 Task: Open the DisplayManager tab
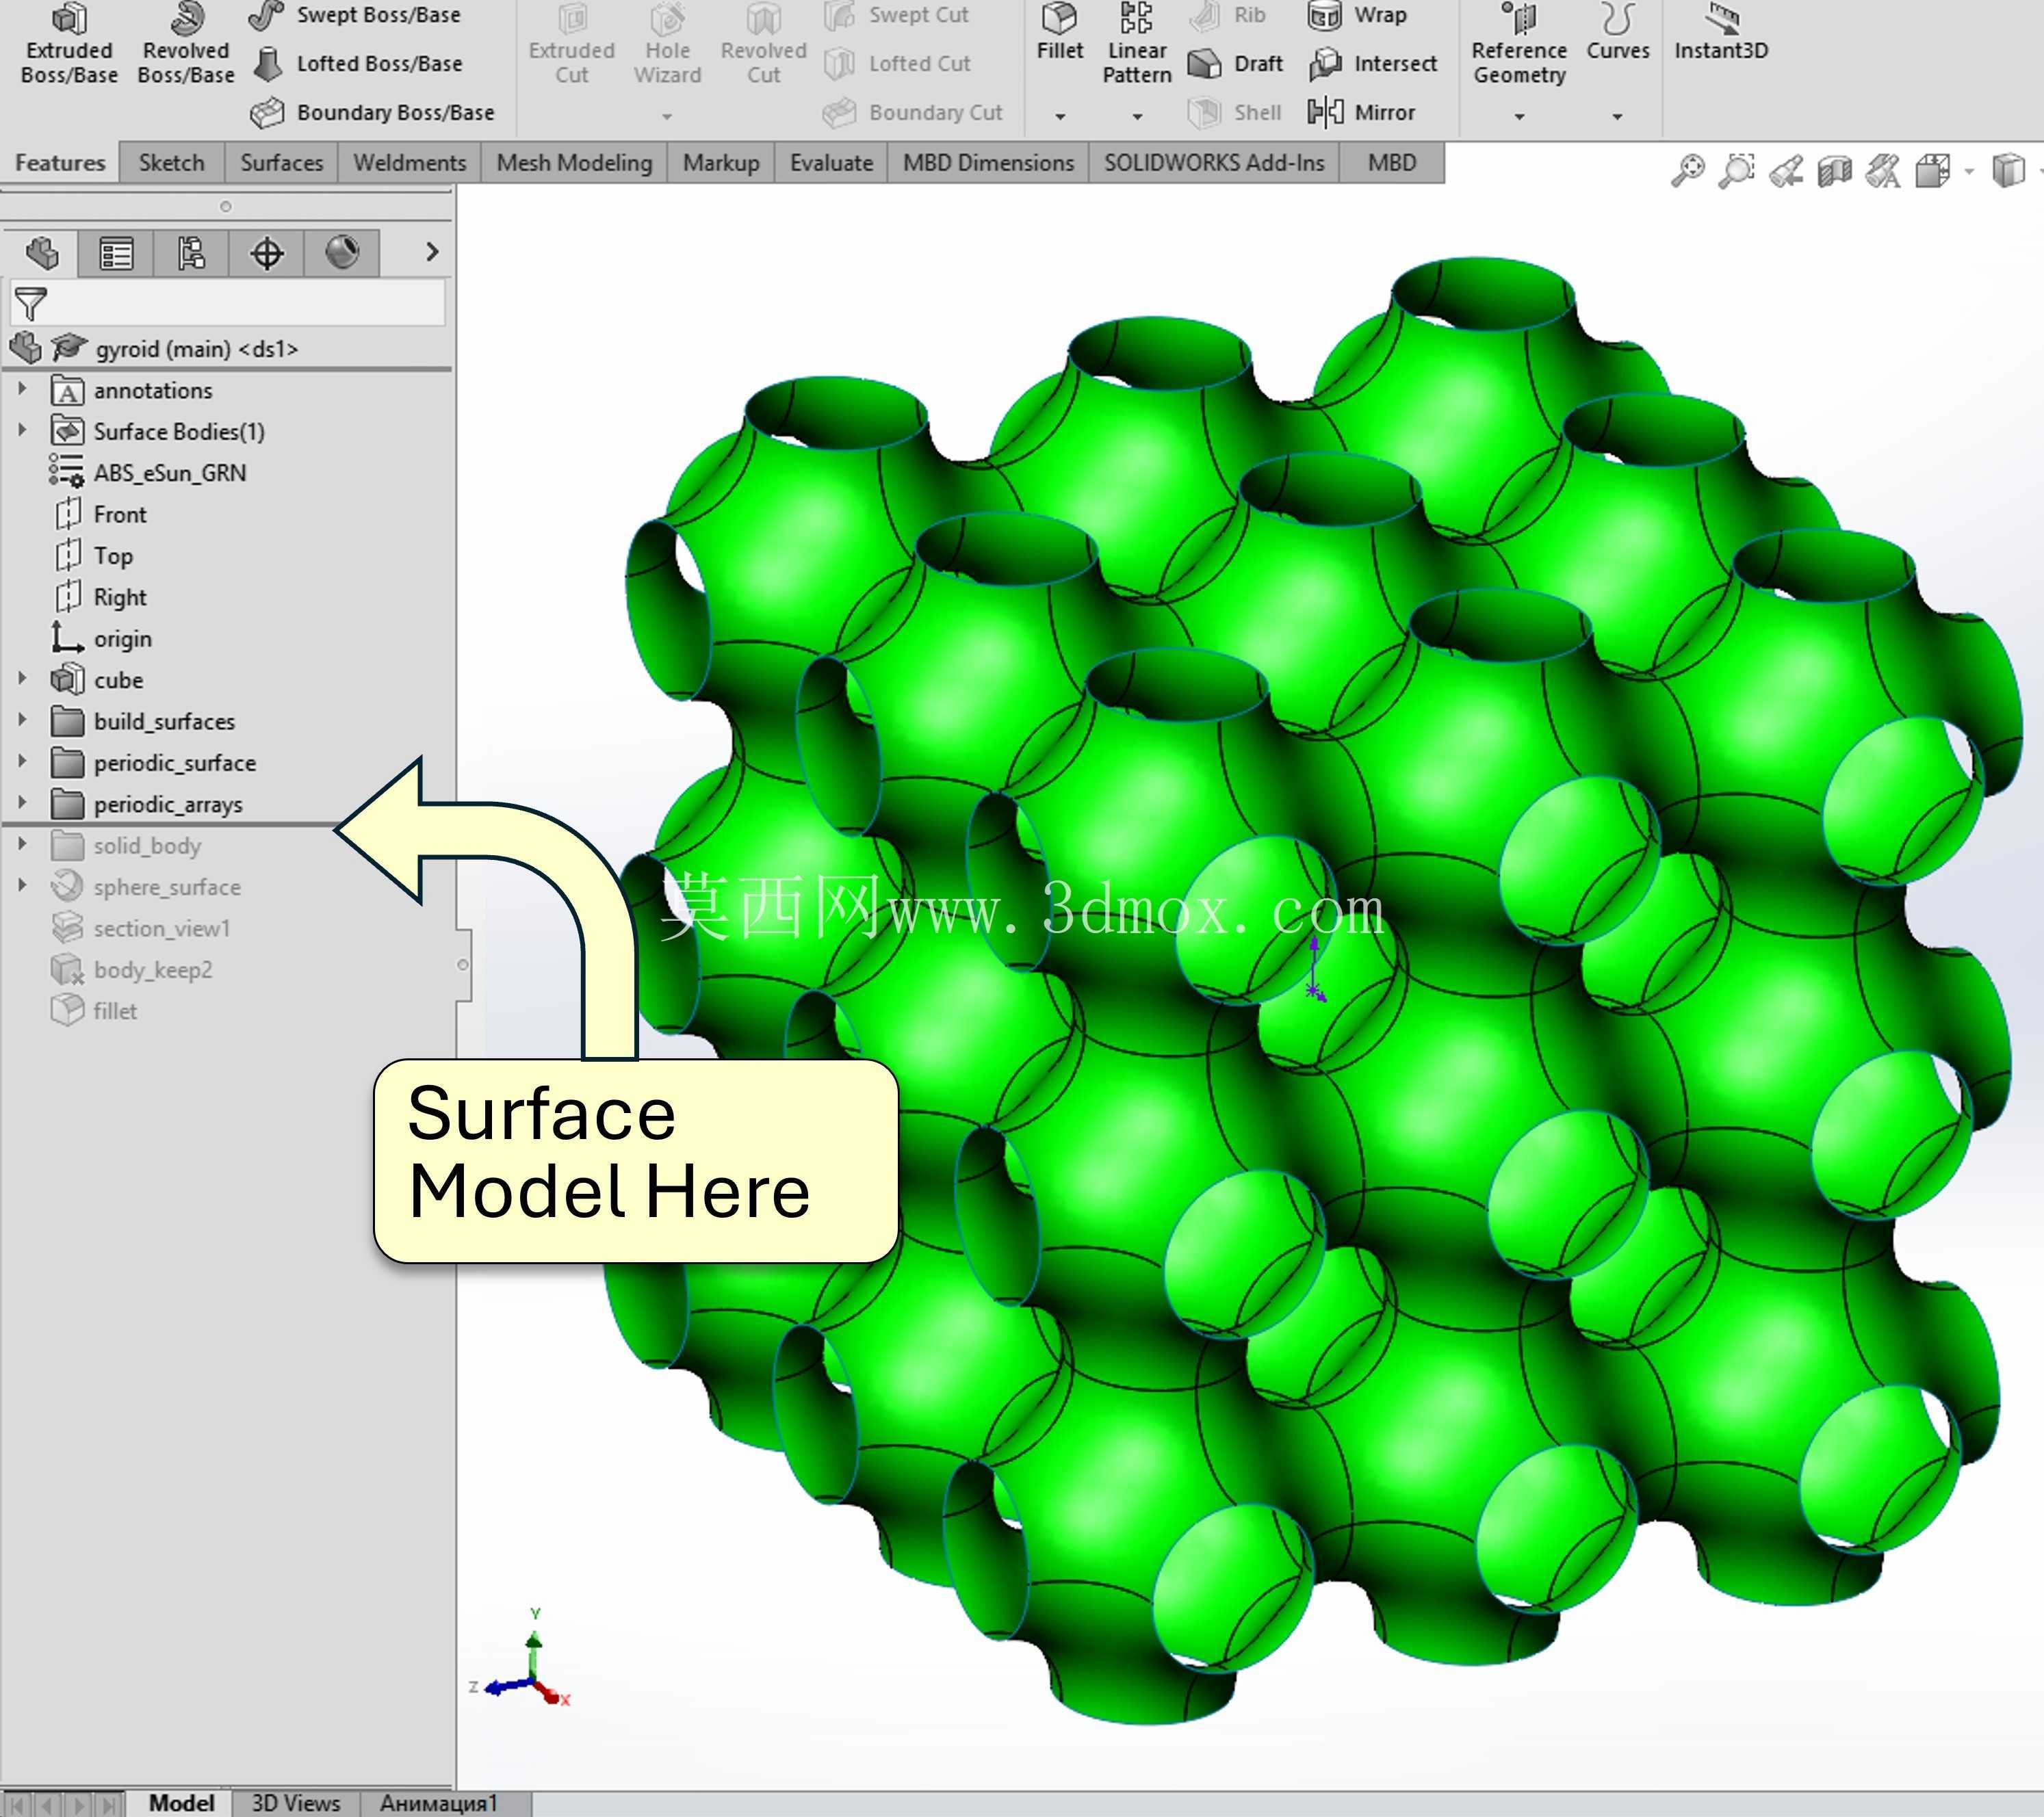click(x=342, y=253)
